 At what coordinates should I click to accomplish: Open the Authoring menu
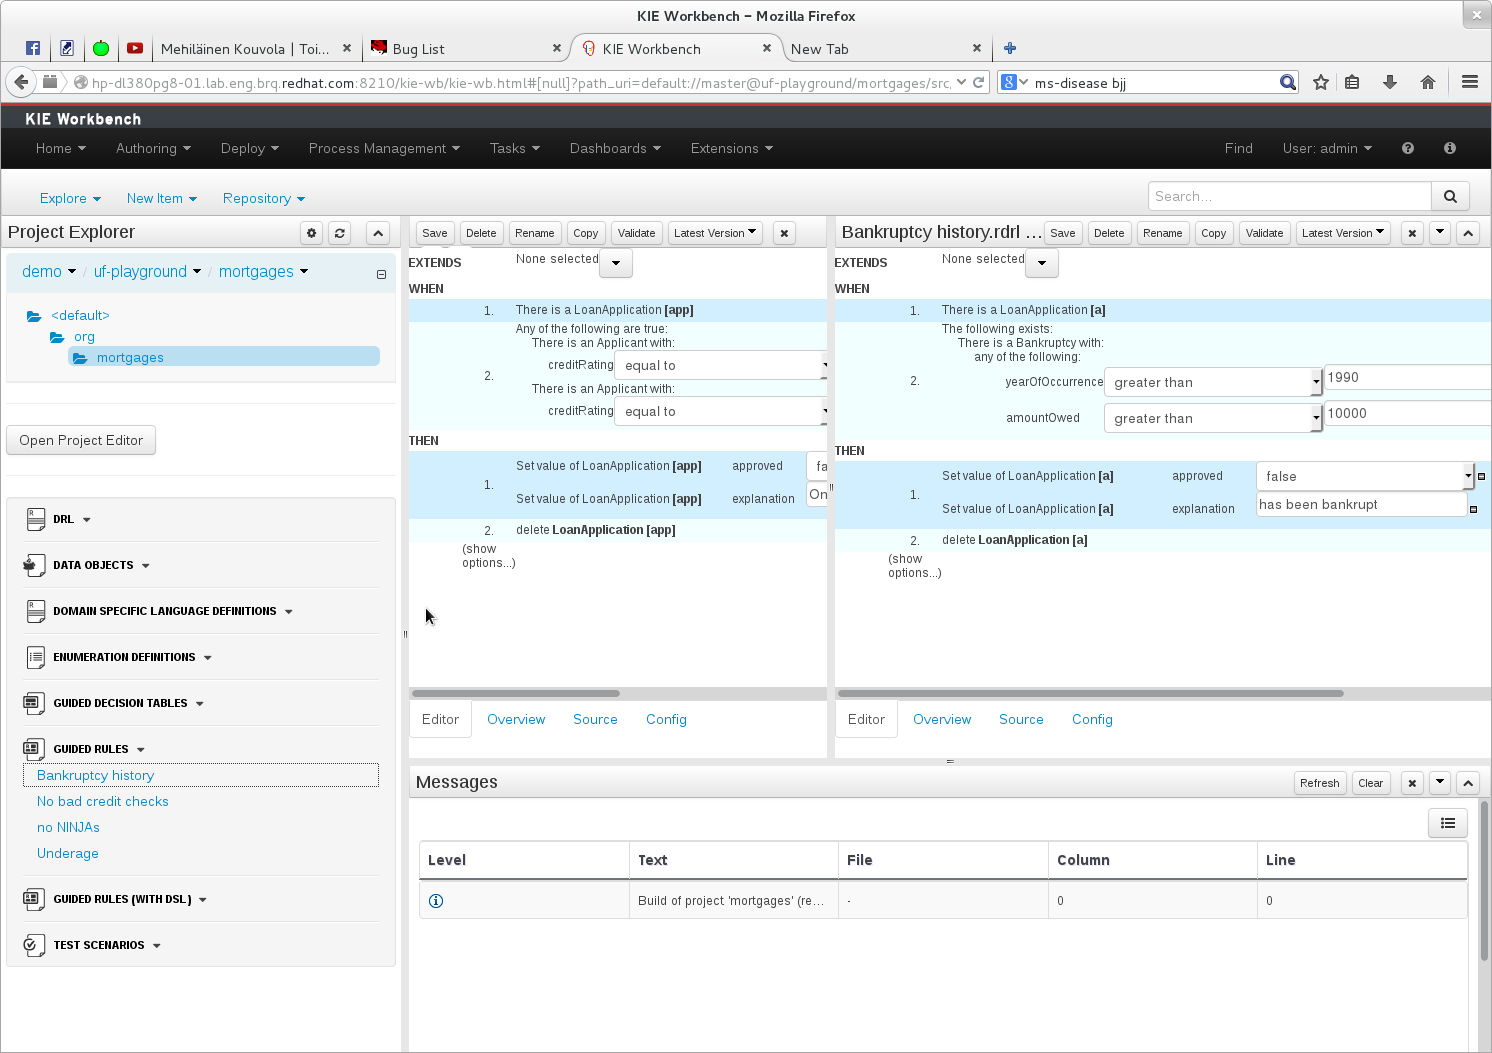tap(153, 148)
